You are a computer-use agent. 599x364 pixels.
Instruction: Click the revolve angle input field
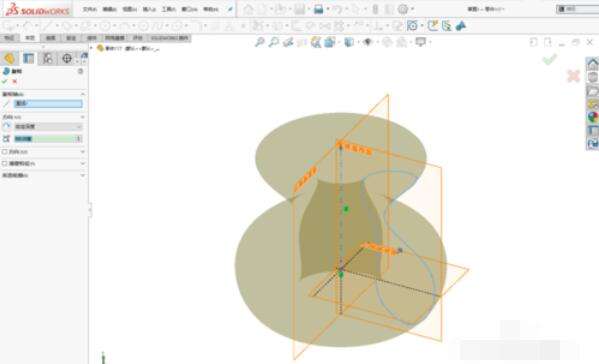point(45,139)
